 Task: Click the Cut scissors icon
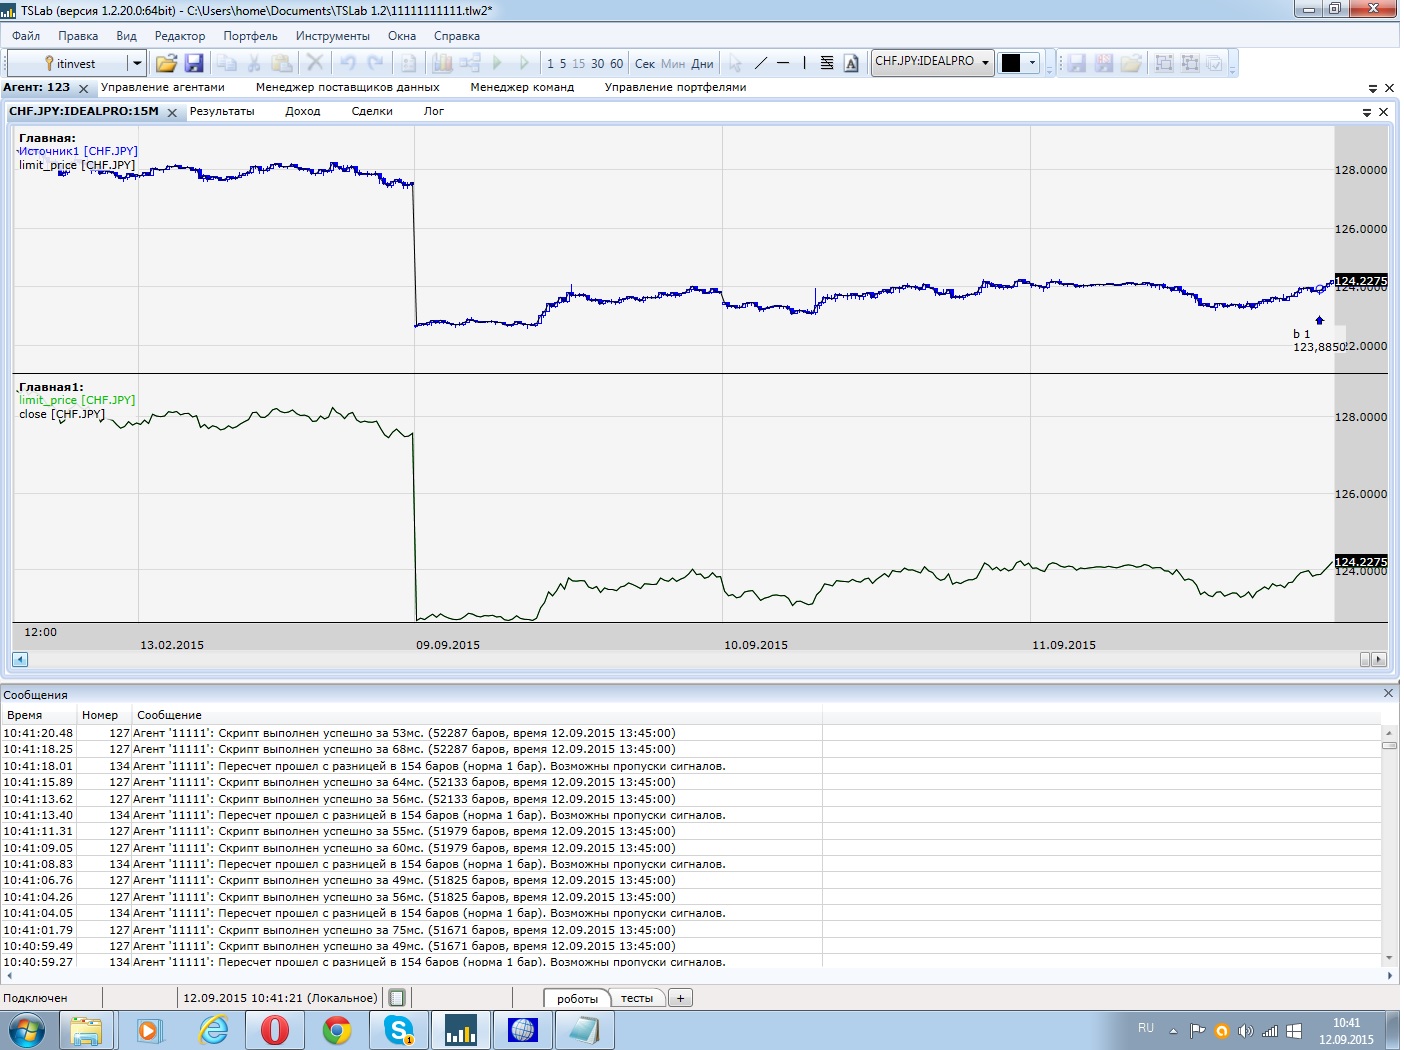254,63
